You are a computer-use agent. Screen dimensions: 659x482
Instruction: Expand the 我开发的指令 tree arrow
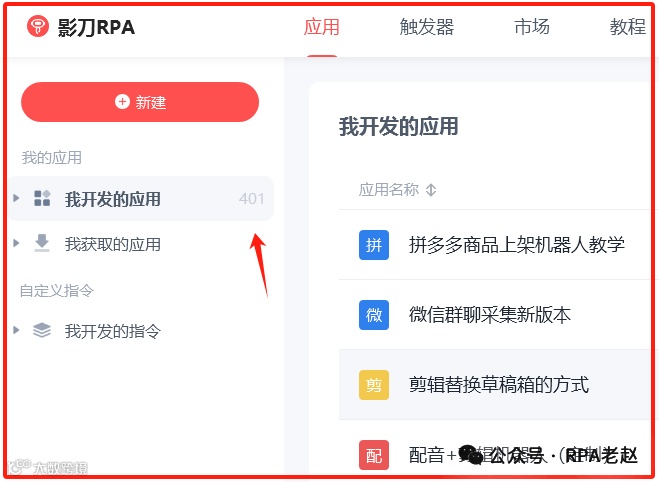tap(16, 330)
